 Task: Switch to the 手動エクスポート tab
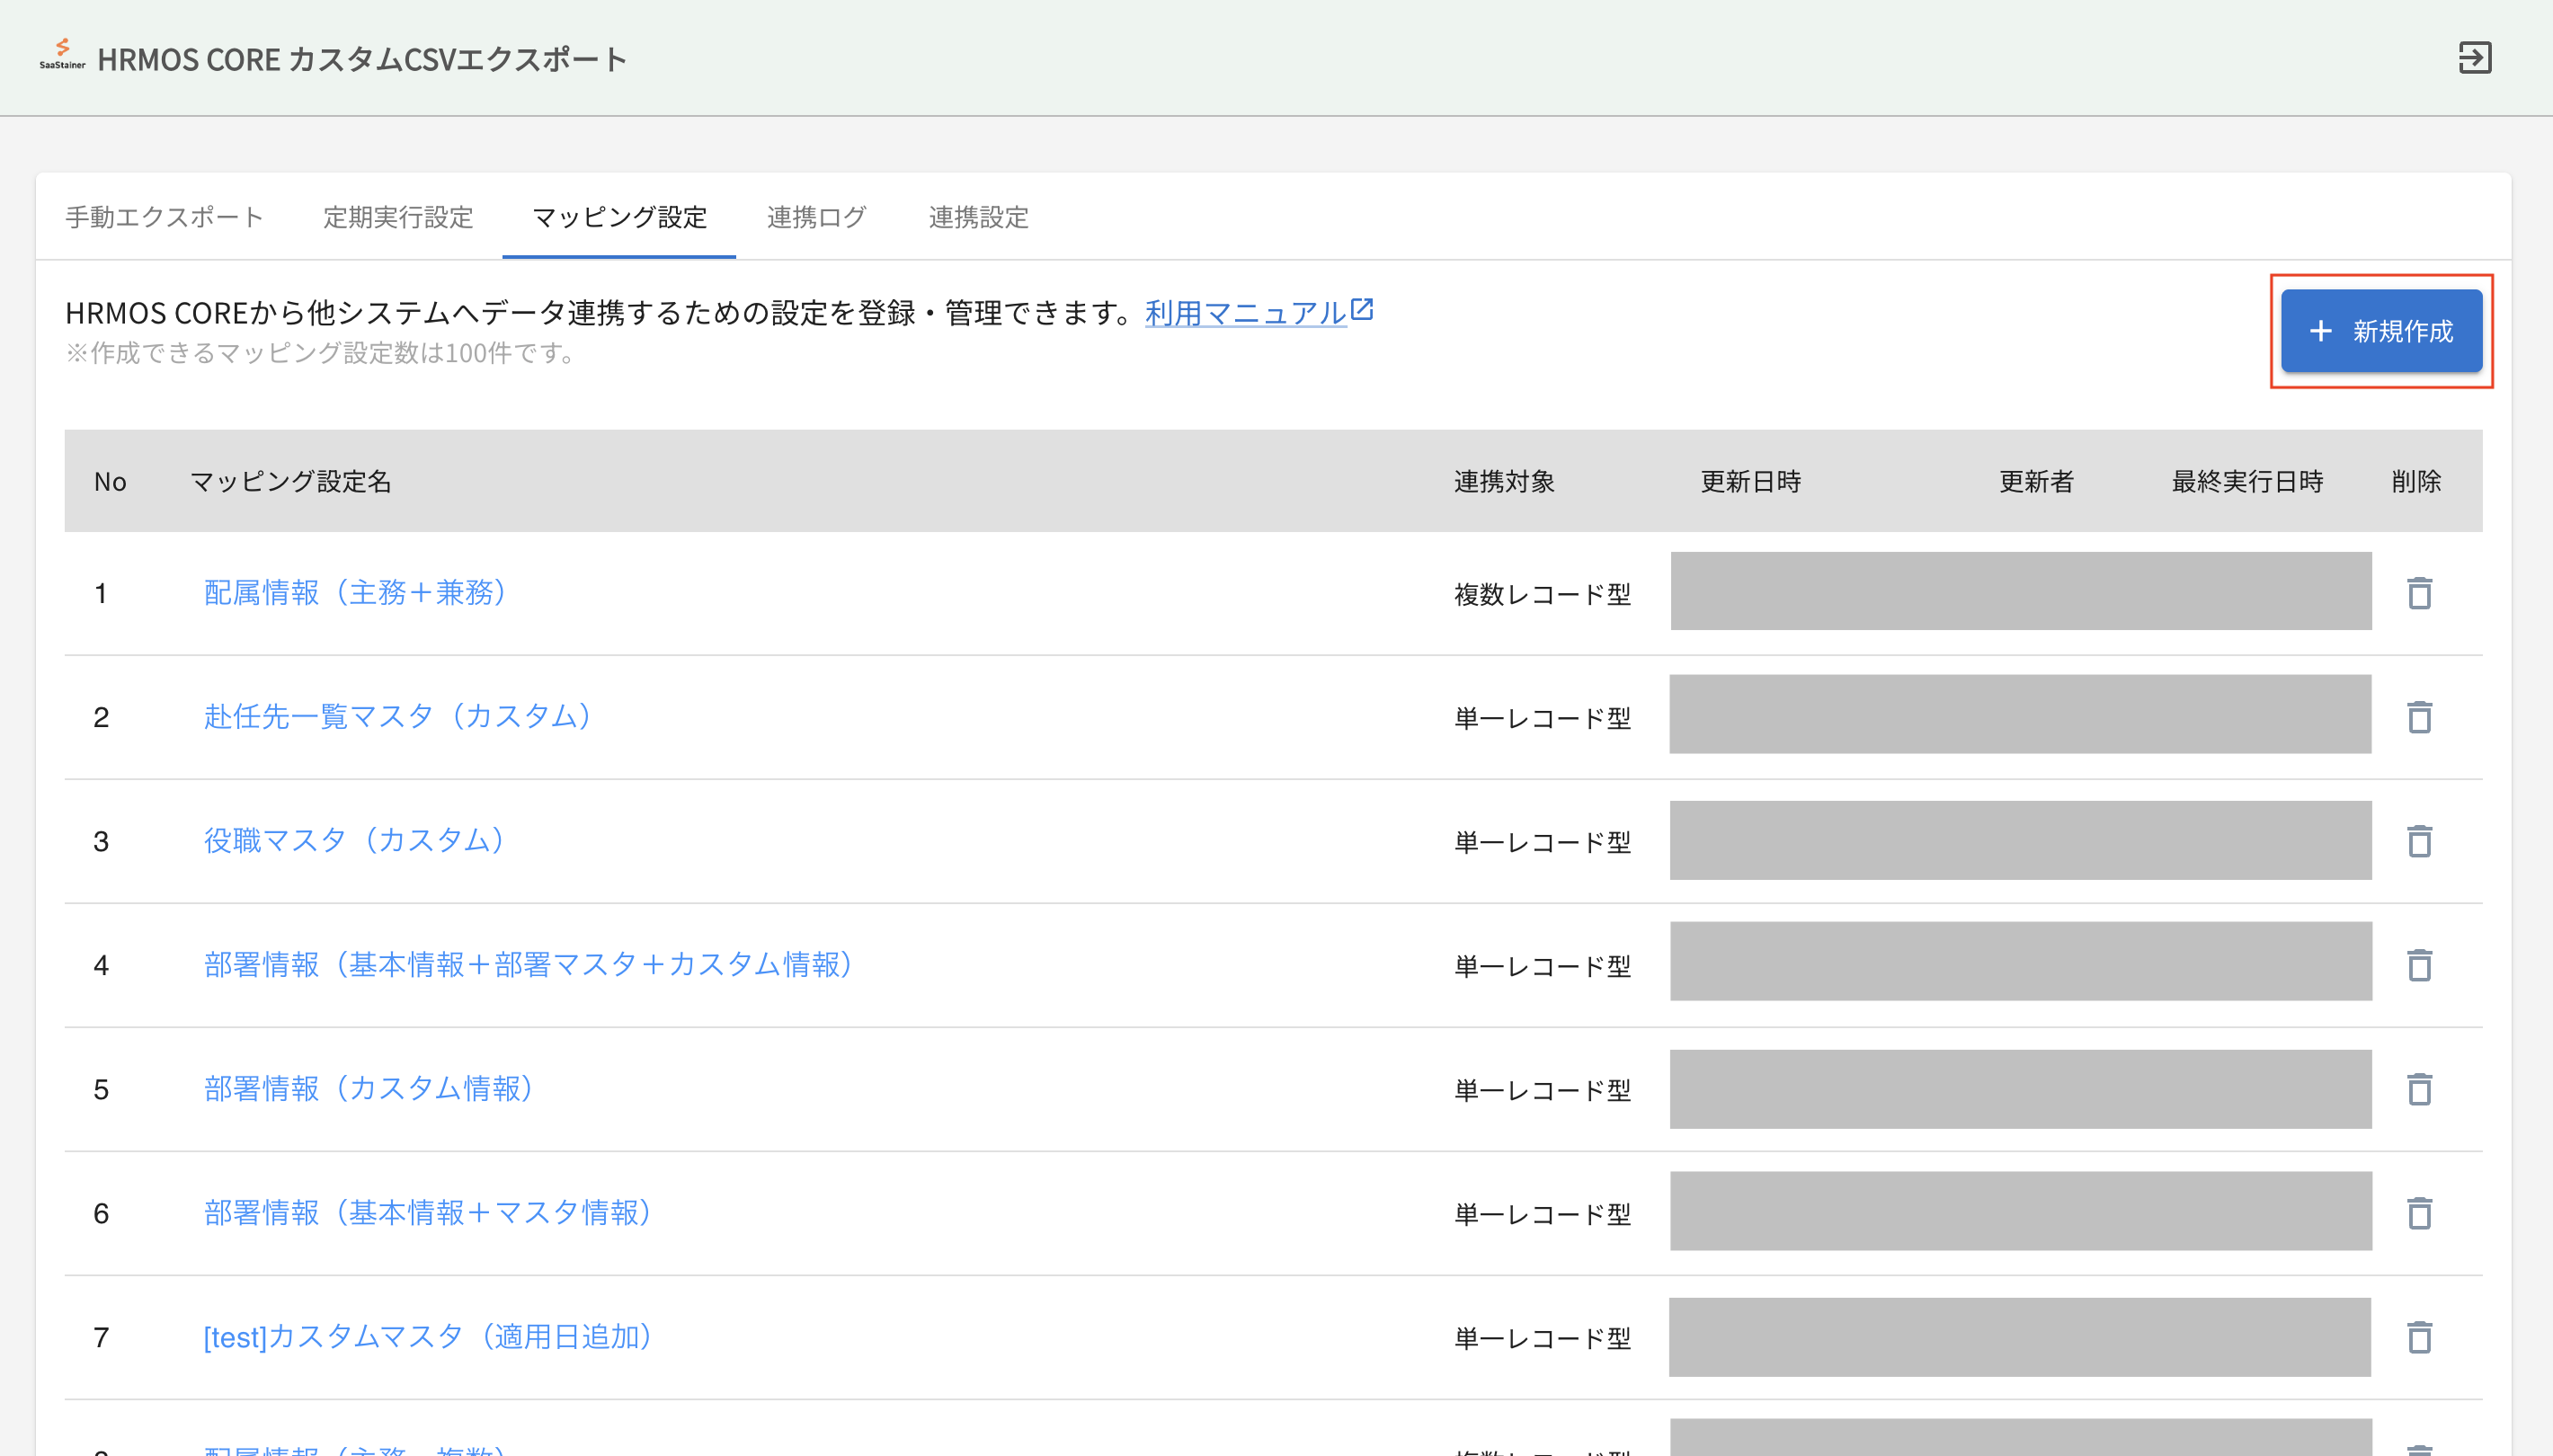tap(164, 217)
